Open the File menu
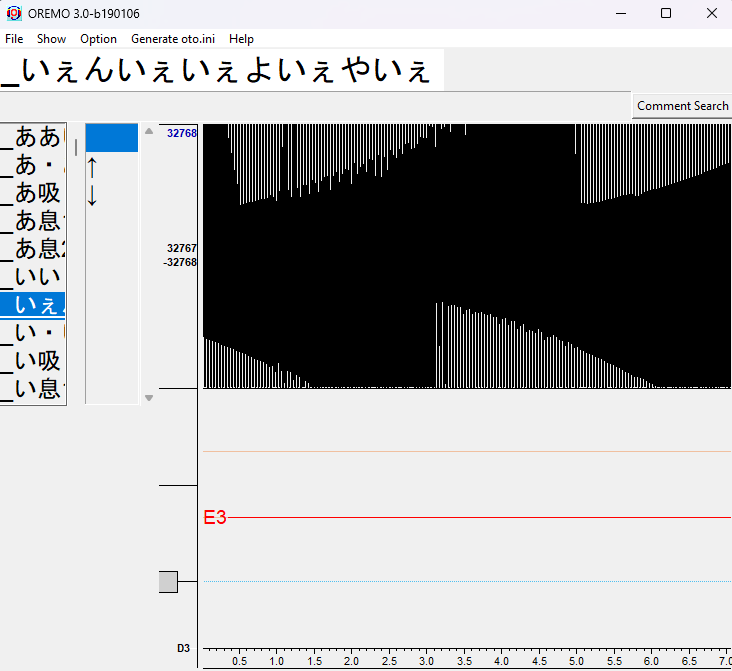Image resolution: width=732 pixels, height=671 pixels. (14, 39)
